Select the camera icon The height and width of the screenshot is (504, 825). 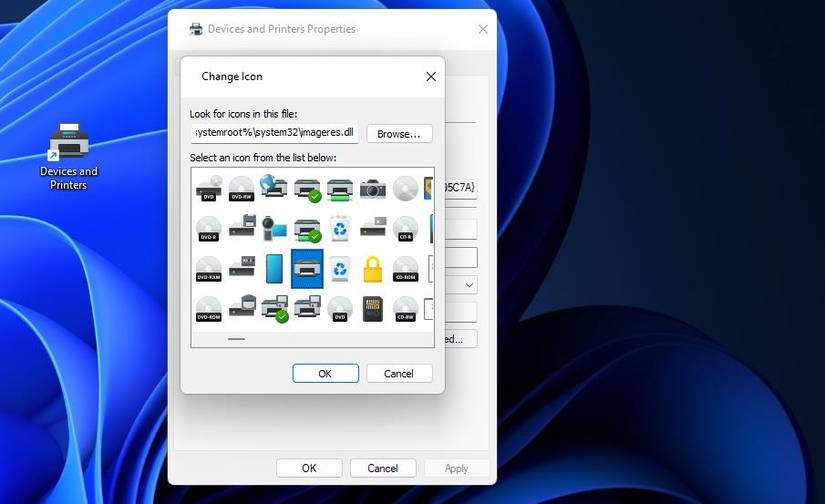click(373, 189)
